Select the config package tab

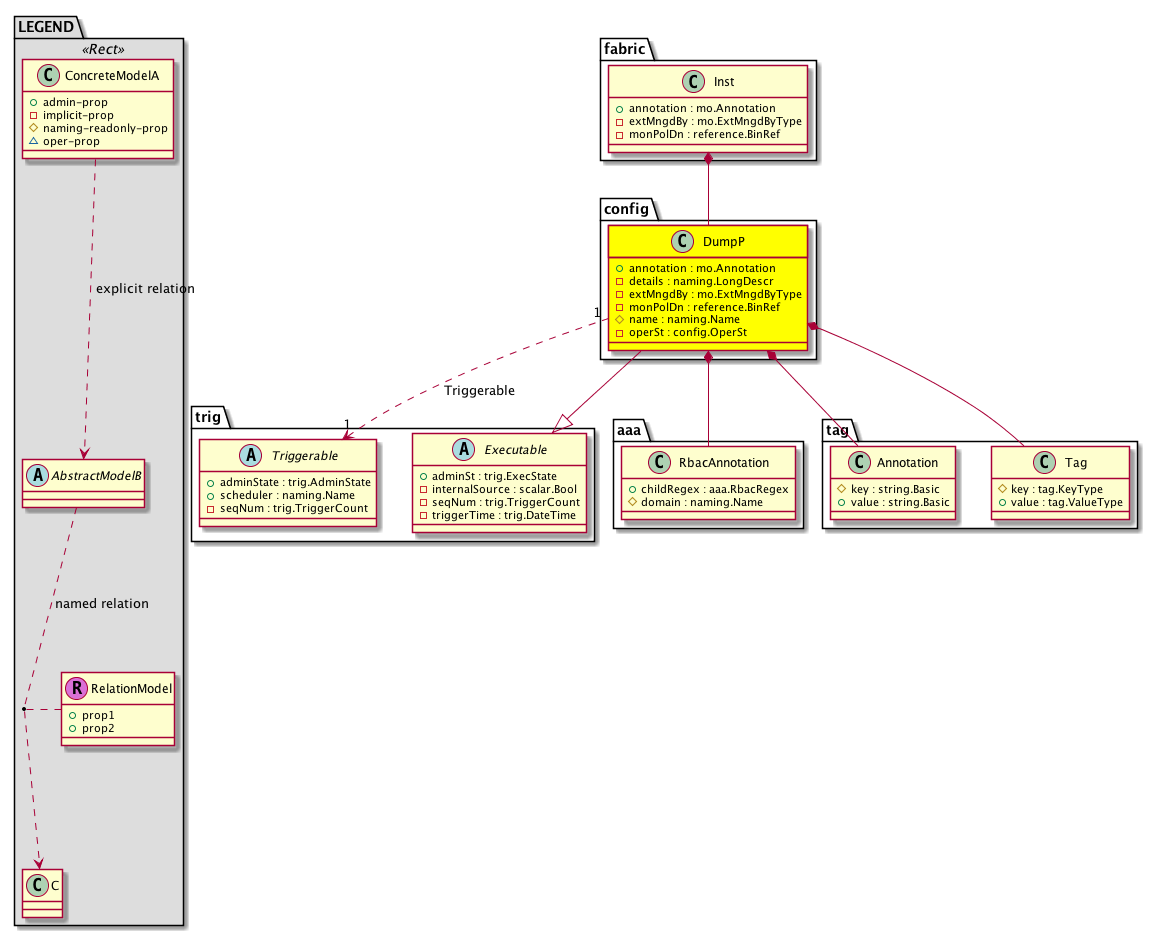(625, 208)
